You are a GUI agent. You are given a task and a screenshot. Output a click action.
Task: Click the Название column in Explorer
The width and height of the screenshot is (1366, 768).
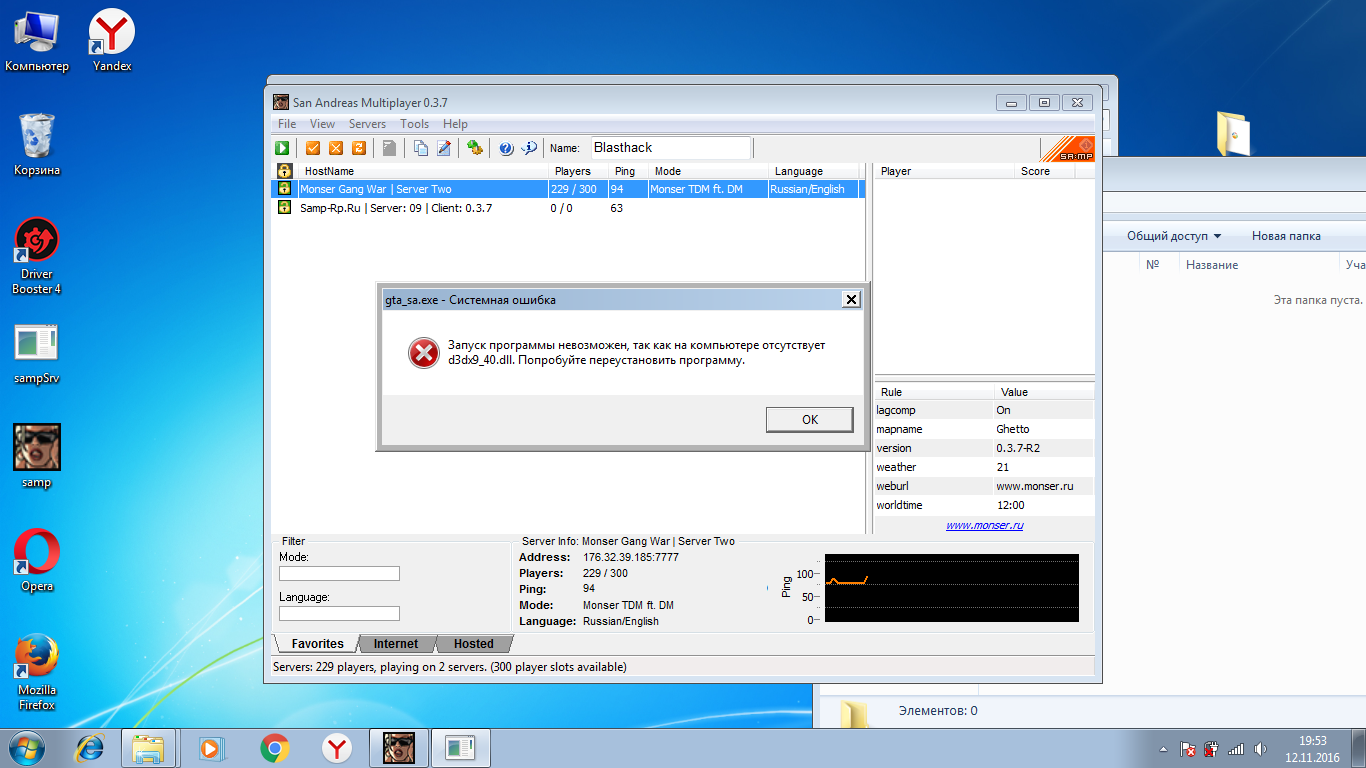pos(1212,265)
